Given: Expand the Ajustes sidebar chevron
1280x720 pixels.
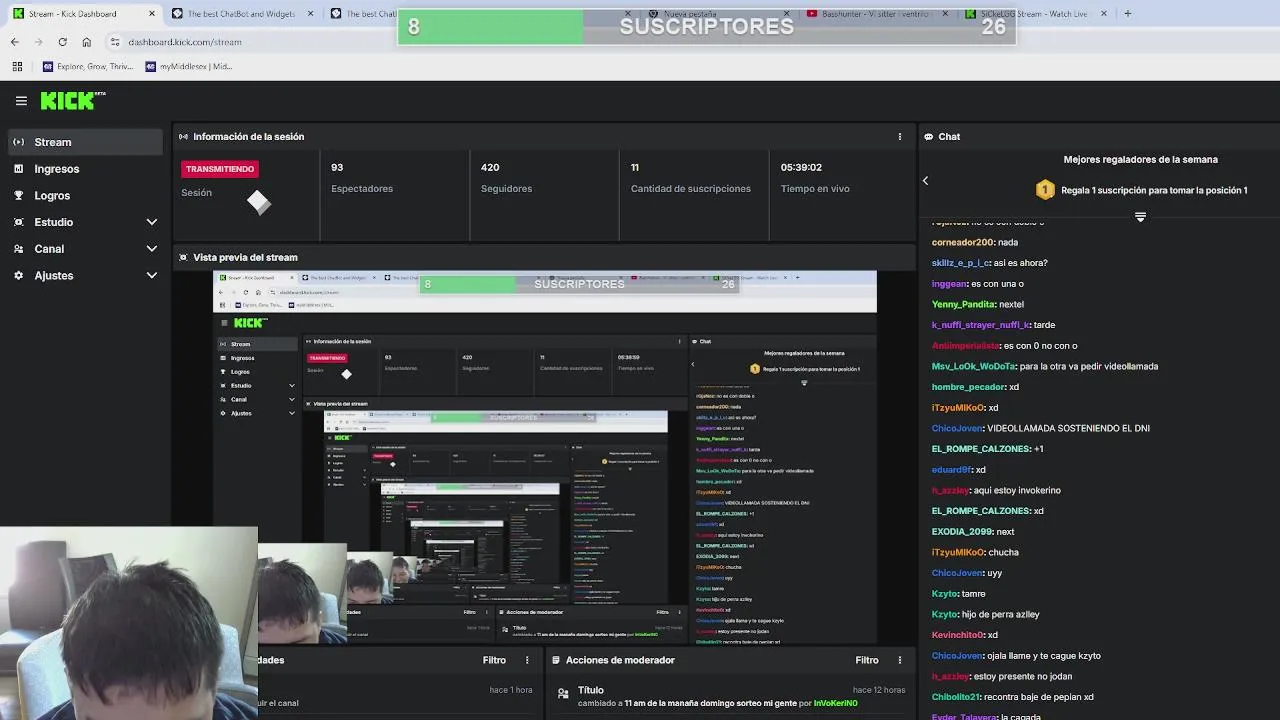Looking at the screenshot, I should point(152,275).
